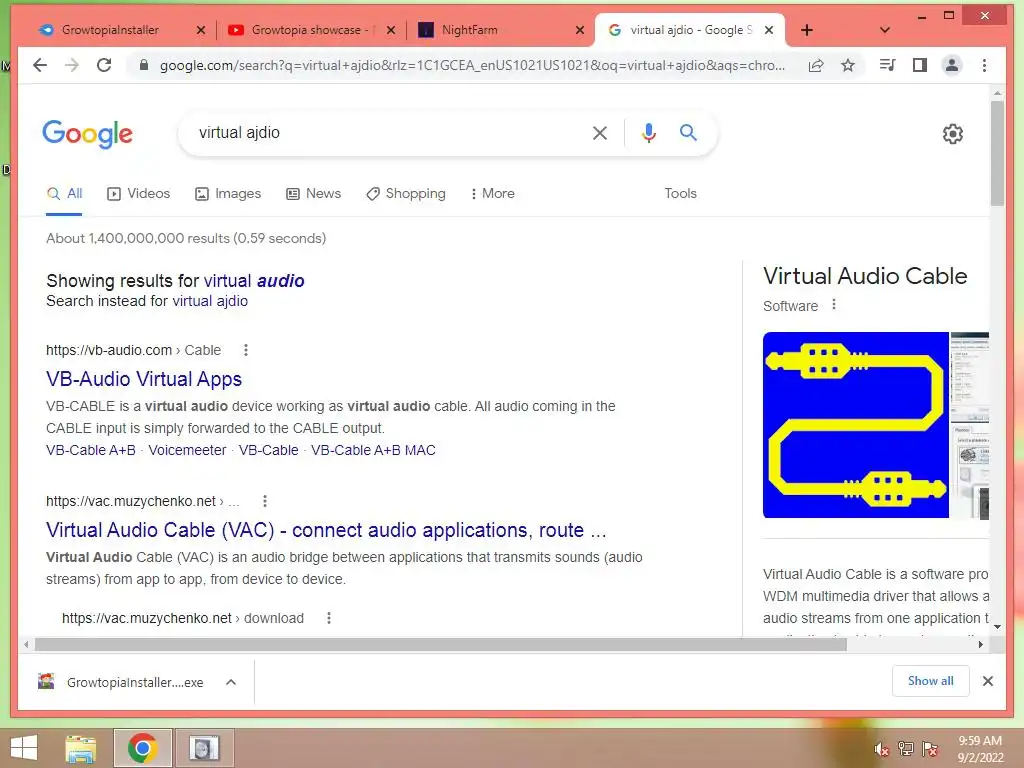Open the third pinned taskbar app
The height and width of the screenshot is (768, 1024).
tap(204, 748)
